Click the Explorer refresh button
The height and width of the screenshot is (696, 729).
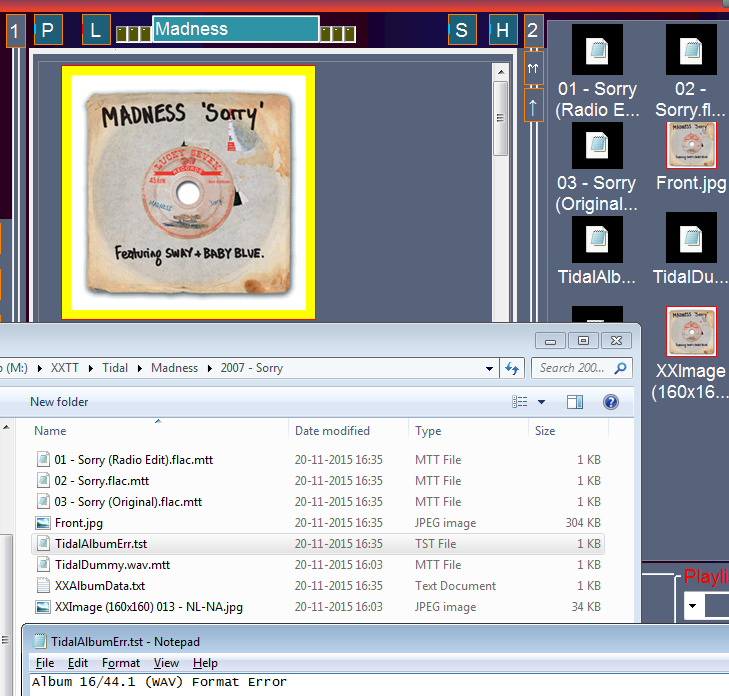coord(512,369)
